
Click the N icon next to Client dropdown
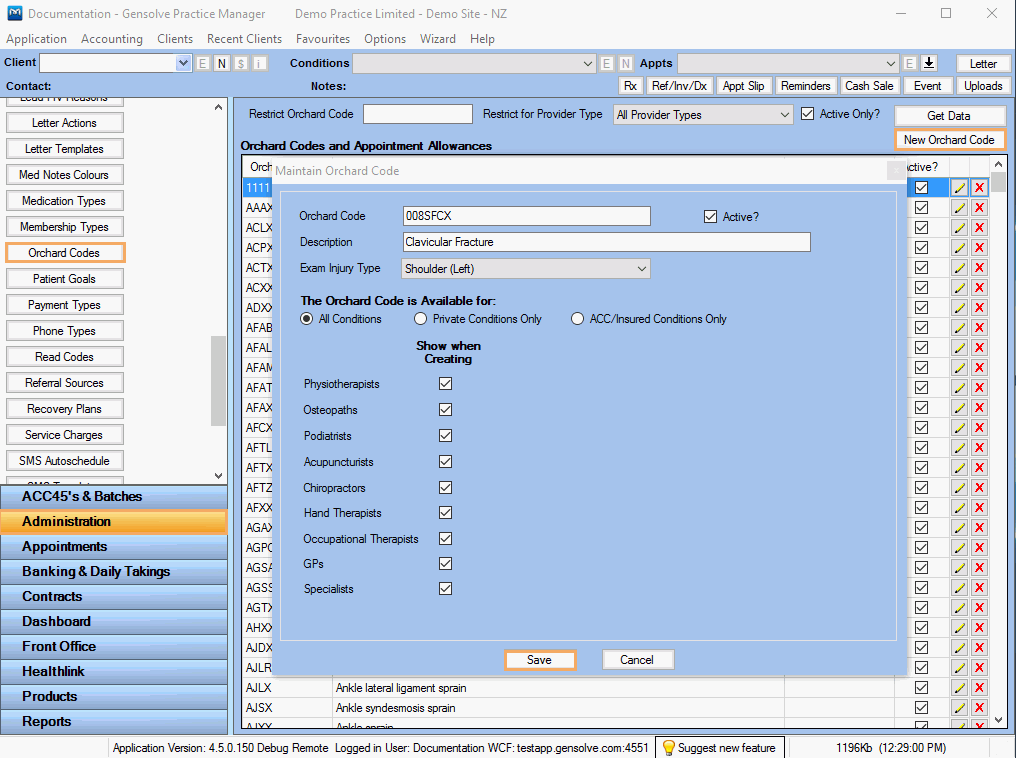point(222,63)
